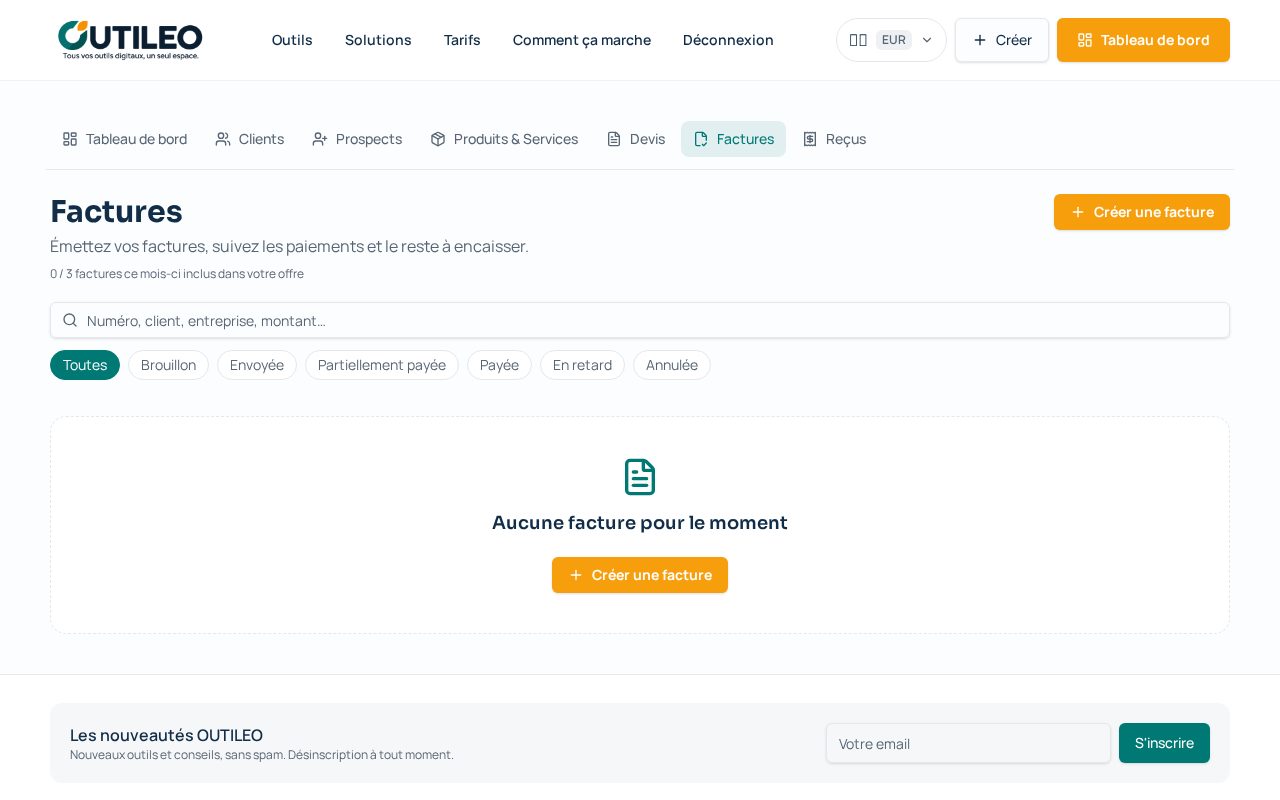Click the '0 / 3 factures ce mois-ci' quota text
The width and height of the screenshot is (1280, 800).
pyautogui.click(x=177, y=274)
